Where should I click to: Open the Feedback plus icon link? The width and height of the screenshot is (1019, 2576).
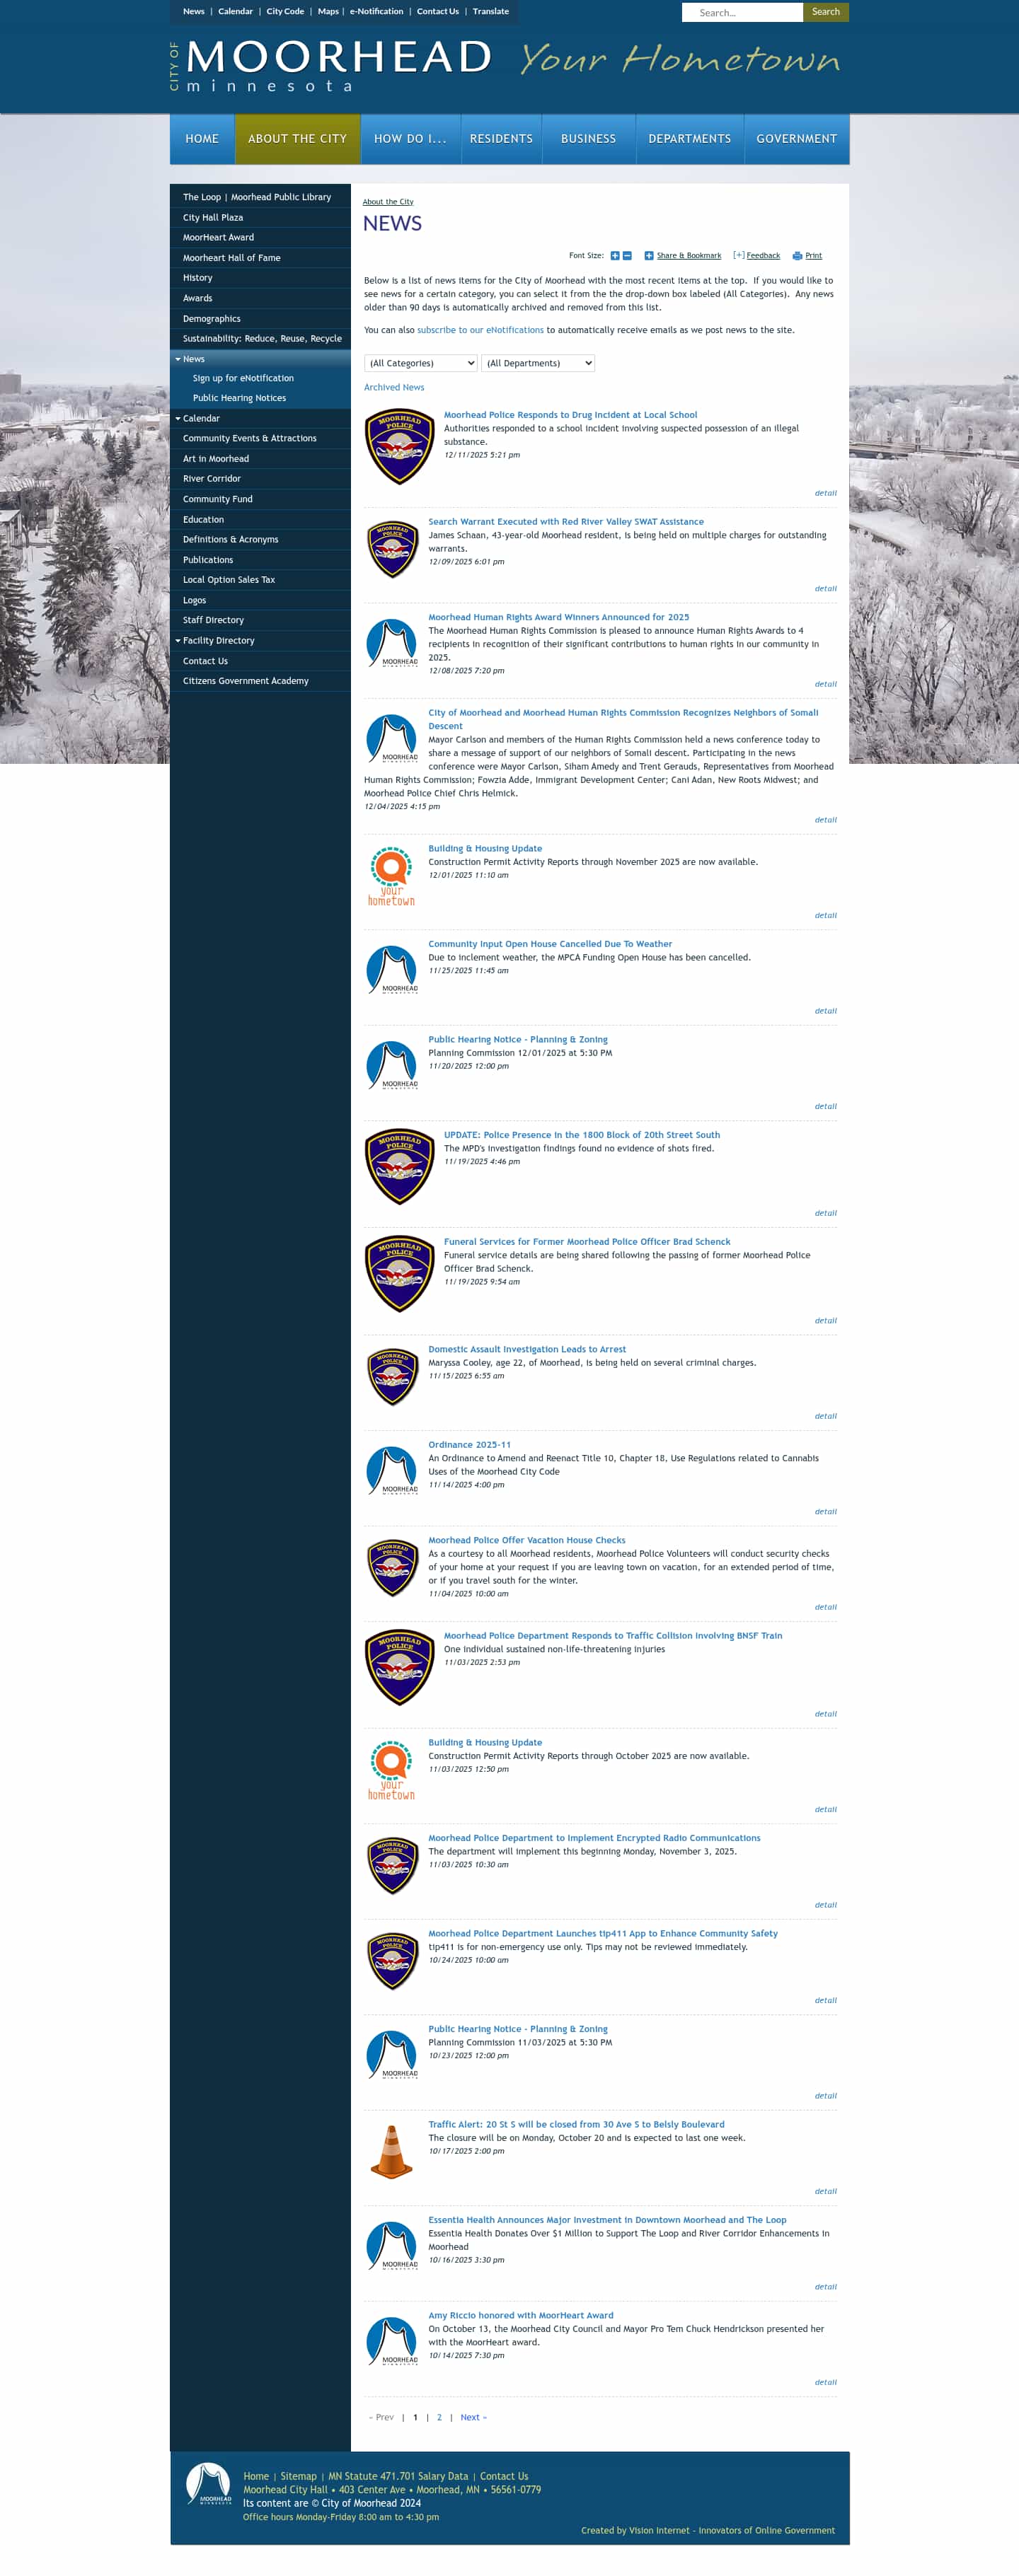739,255
